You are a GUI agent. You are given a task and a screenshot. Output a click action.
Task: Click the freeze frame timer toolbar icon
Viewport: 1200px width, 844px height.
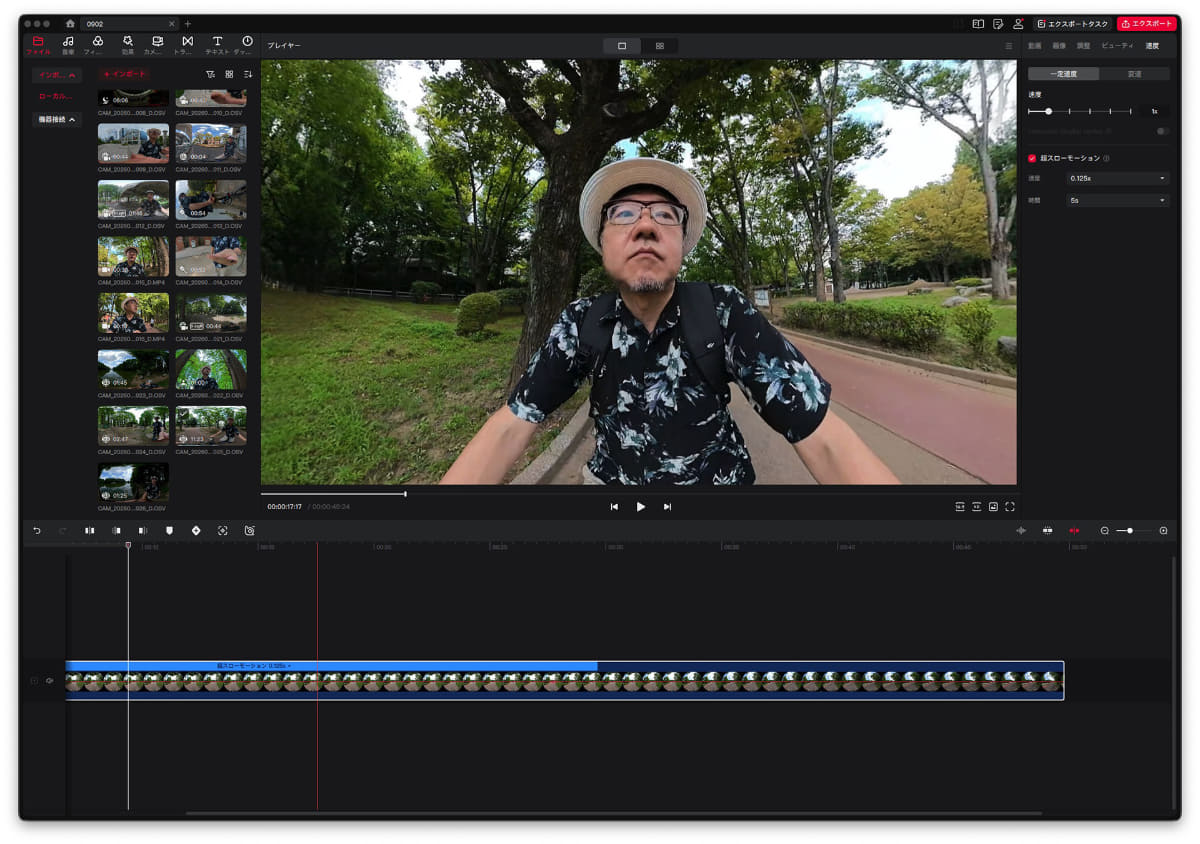(x=249, y=530)
